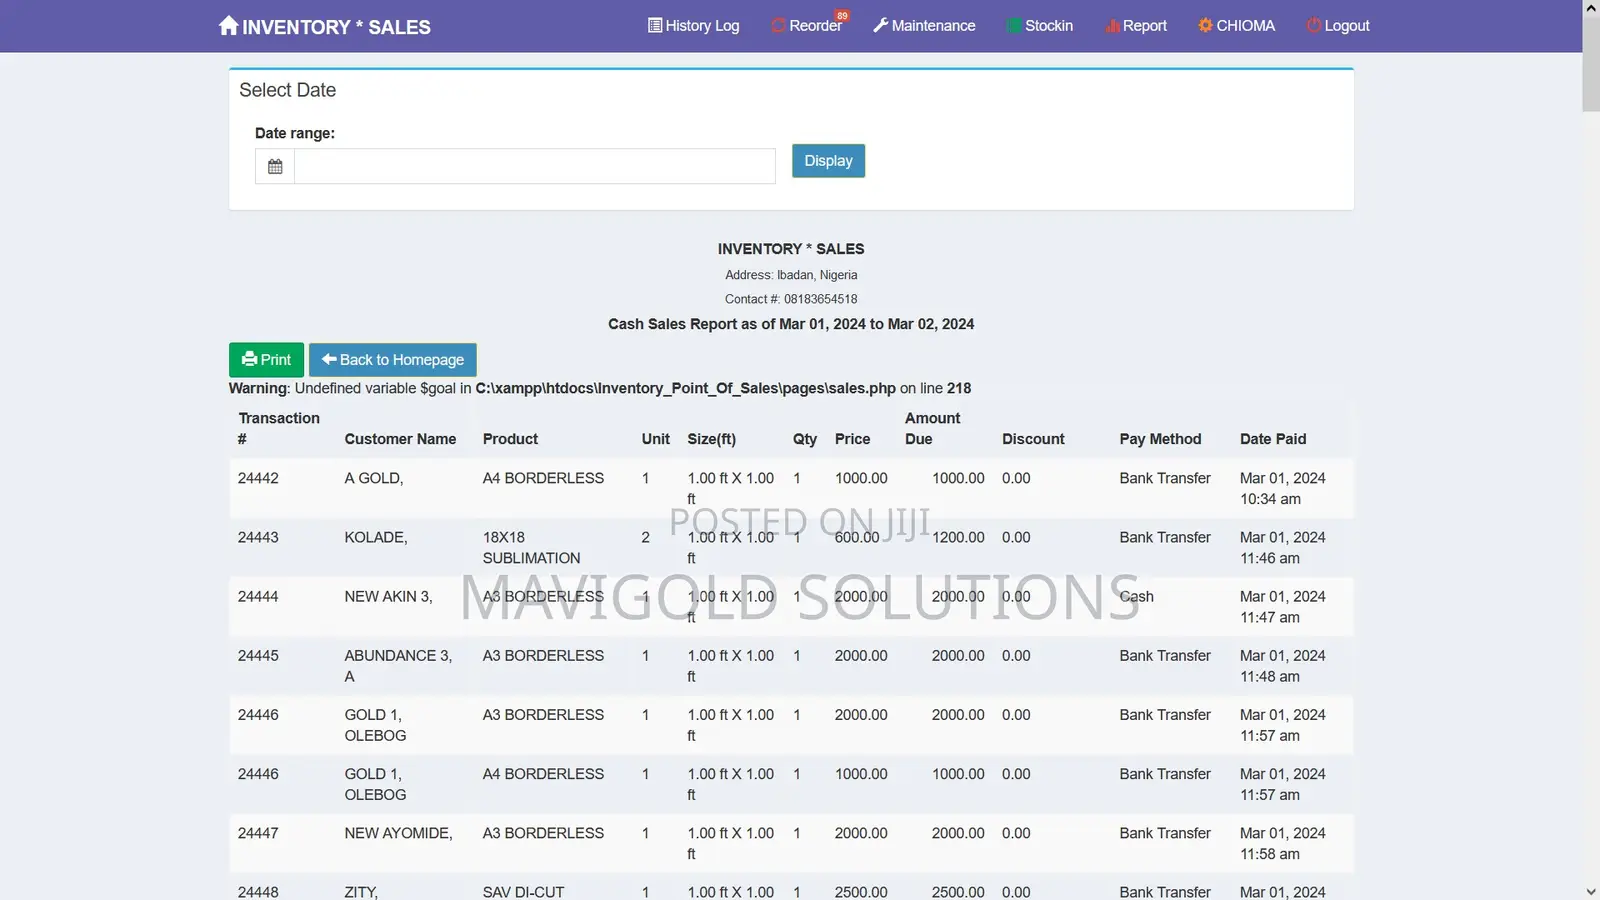The image size is (1600, 900).
Task: Click the Select Date panel title
Action: [x=287, y=90]
